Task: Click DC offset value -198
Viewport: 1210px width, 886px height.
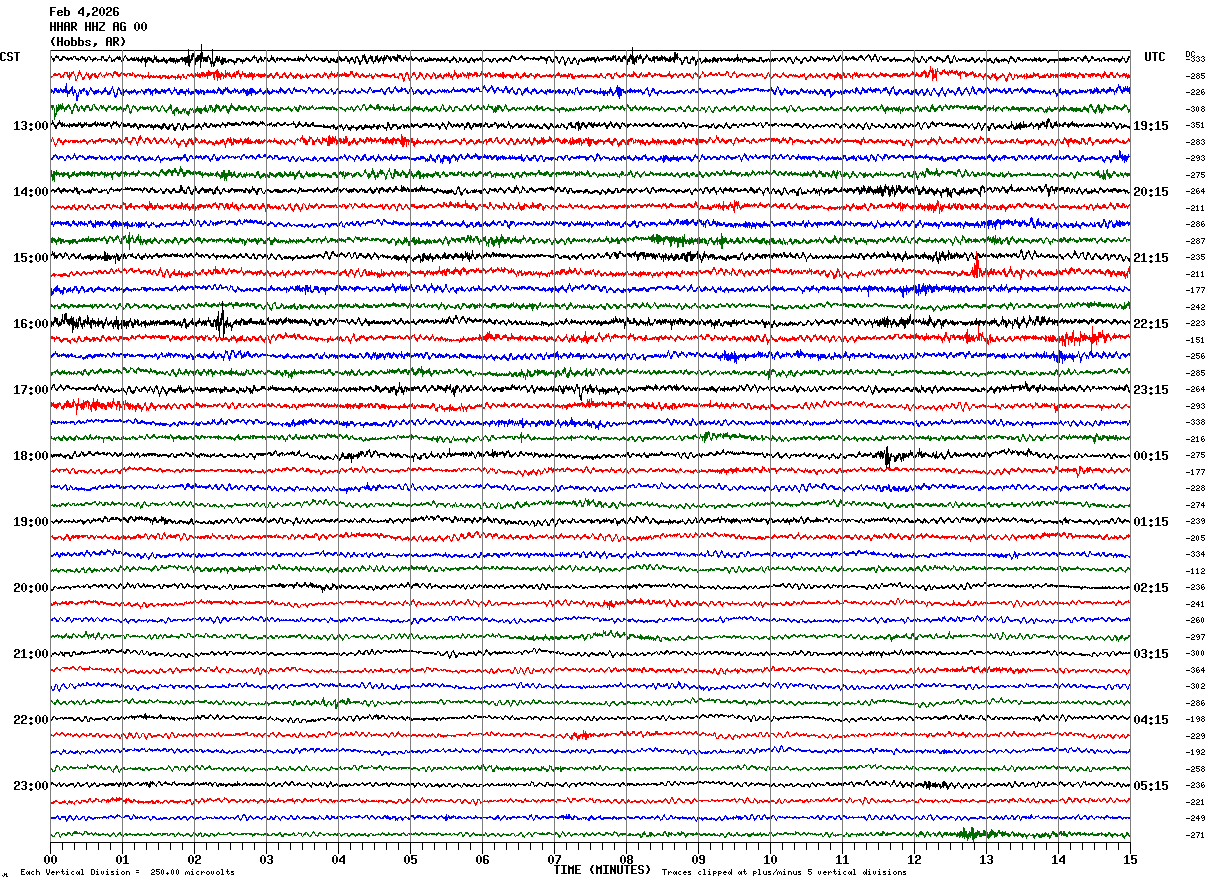Action: pyautogui.click(x=1195, y=719)
